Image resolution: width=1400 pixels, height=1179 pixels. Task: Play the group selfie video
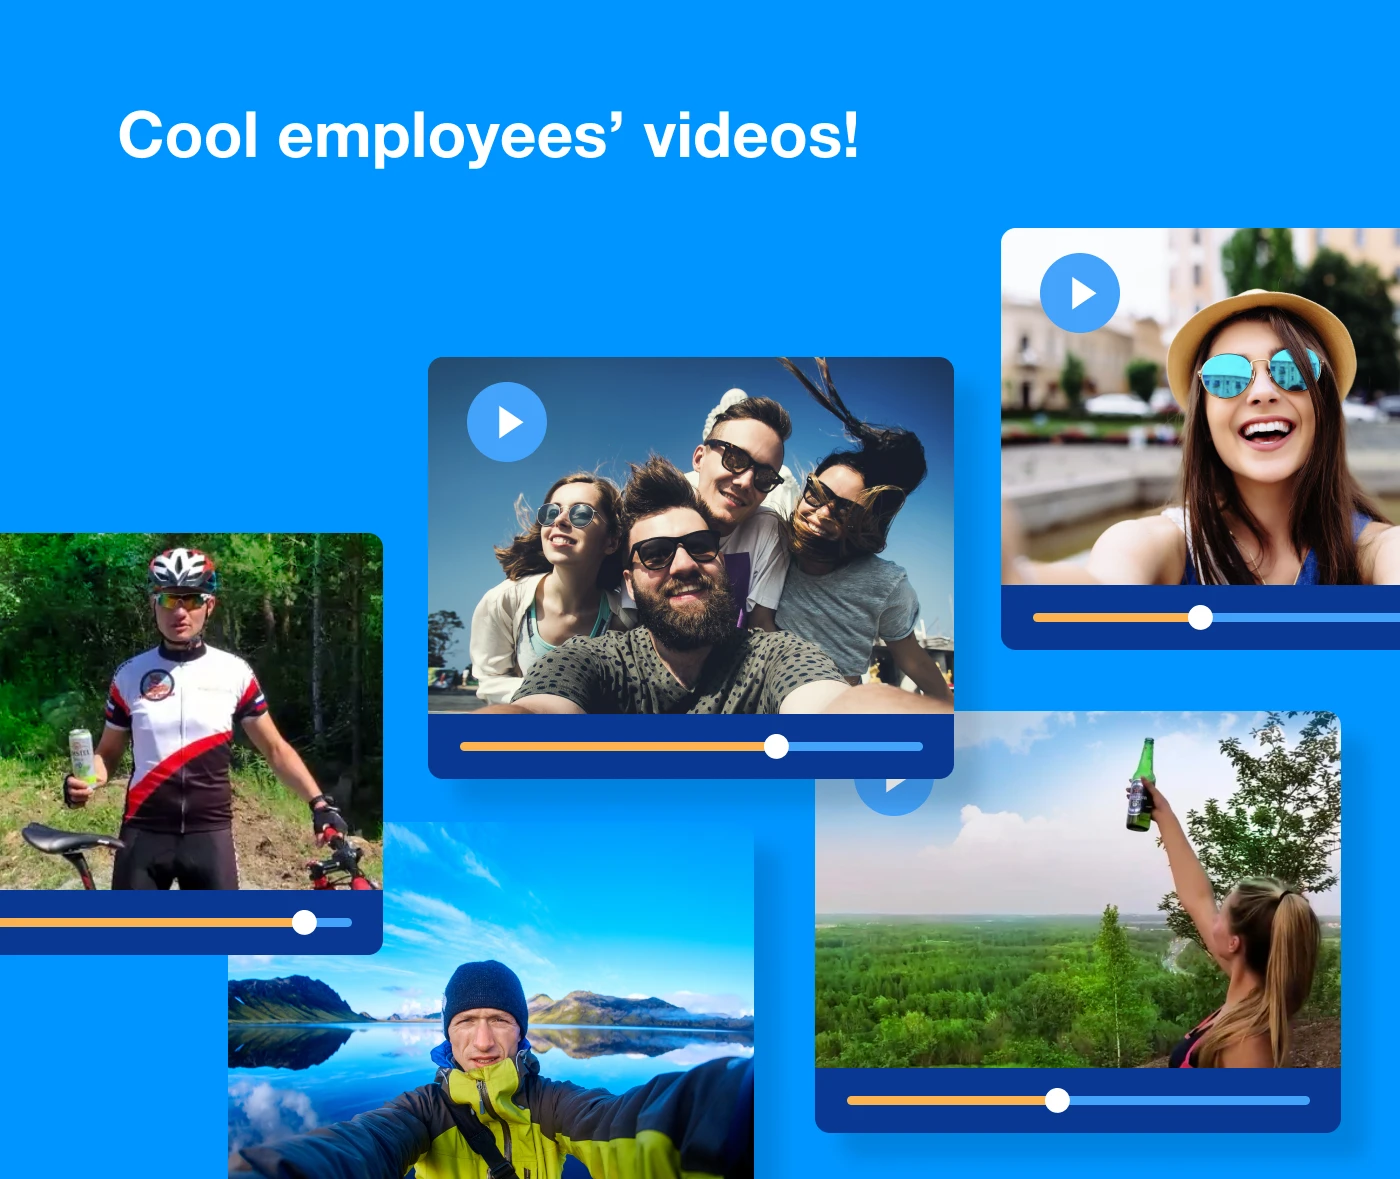(x=507, y=422)
